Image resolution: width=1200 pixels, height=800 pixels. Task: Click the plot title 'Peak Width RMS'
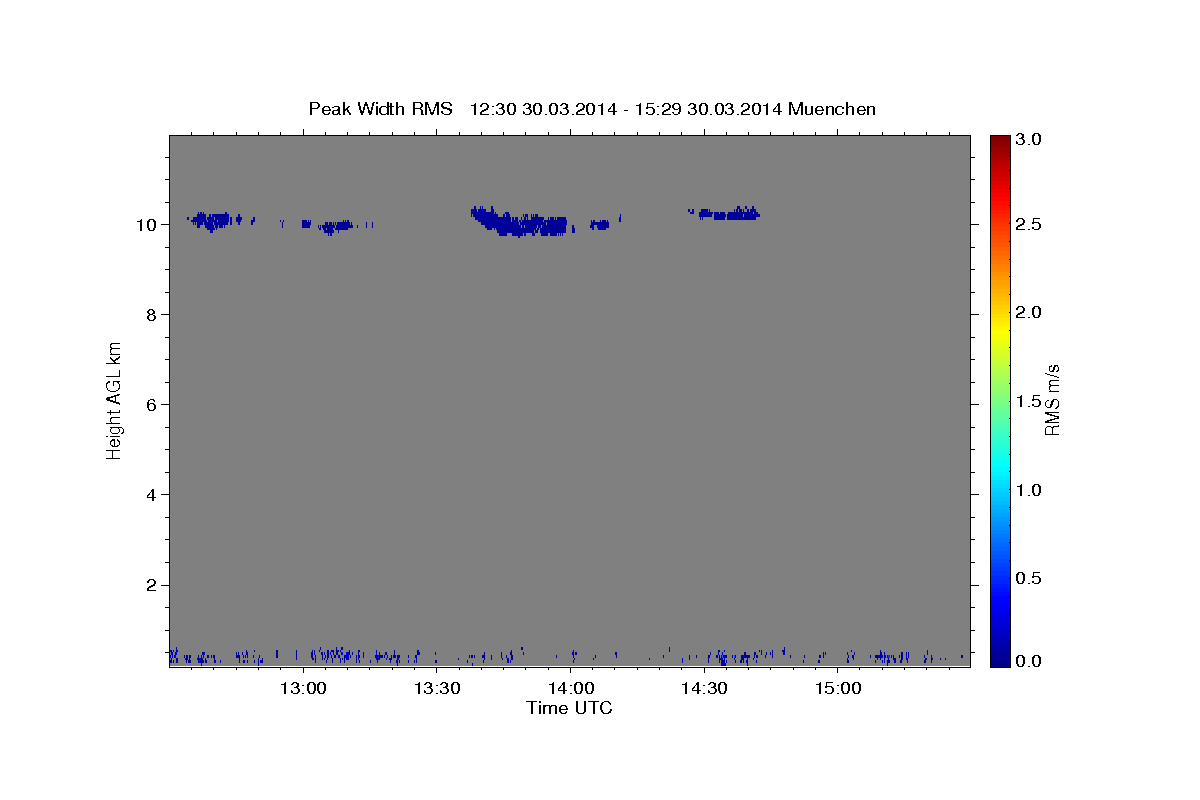[x=380, y=109]
